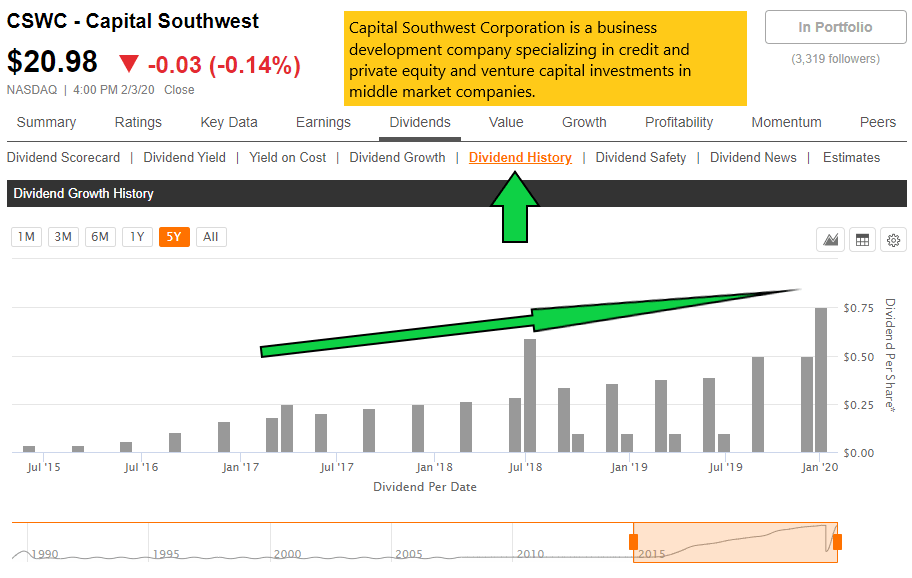The image size is (912, 578).
Task: Select the 1Y time range
Action: coord(137,237)
